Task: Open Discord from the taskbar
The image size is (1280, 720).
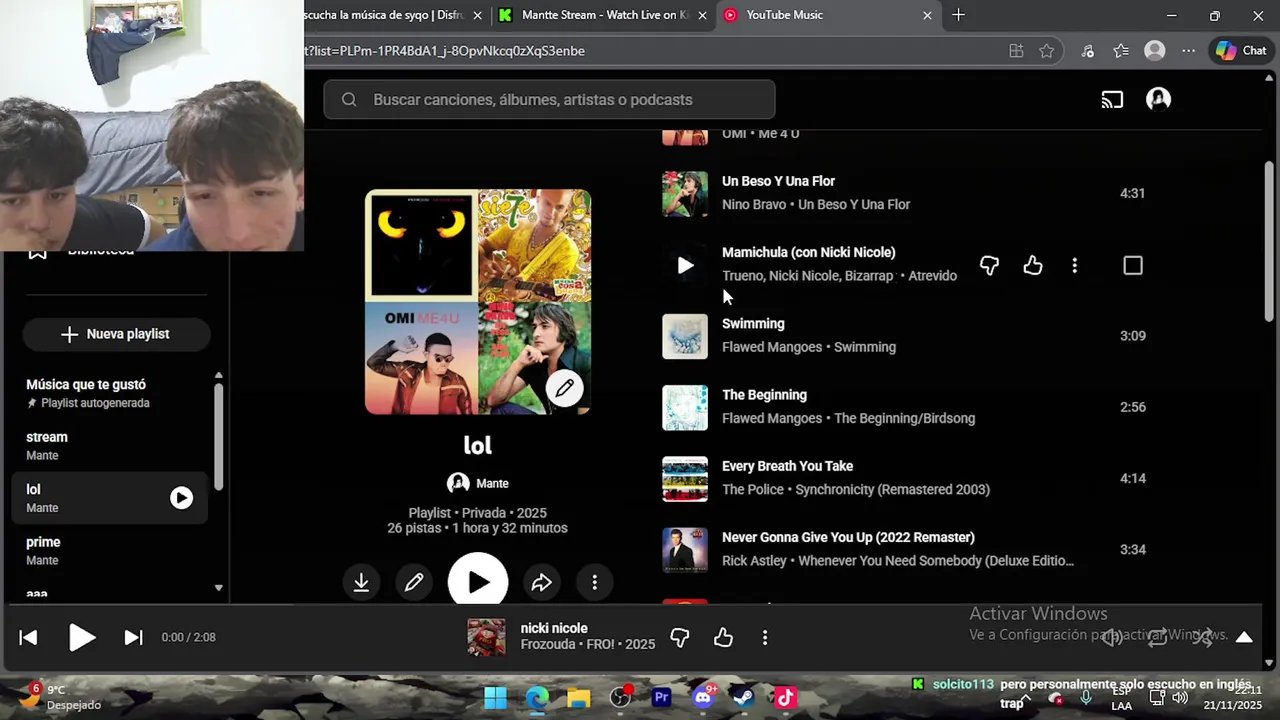Action: 703,697
